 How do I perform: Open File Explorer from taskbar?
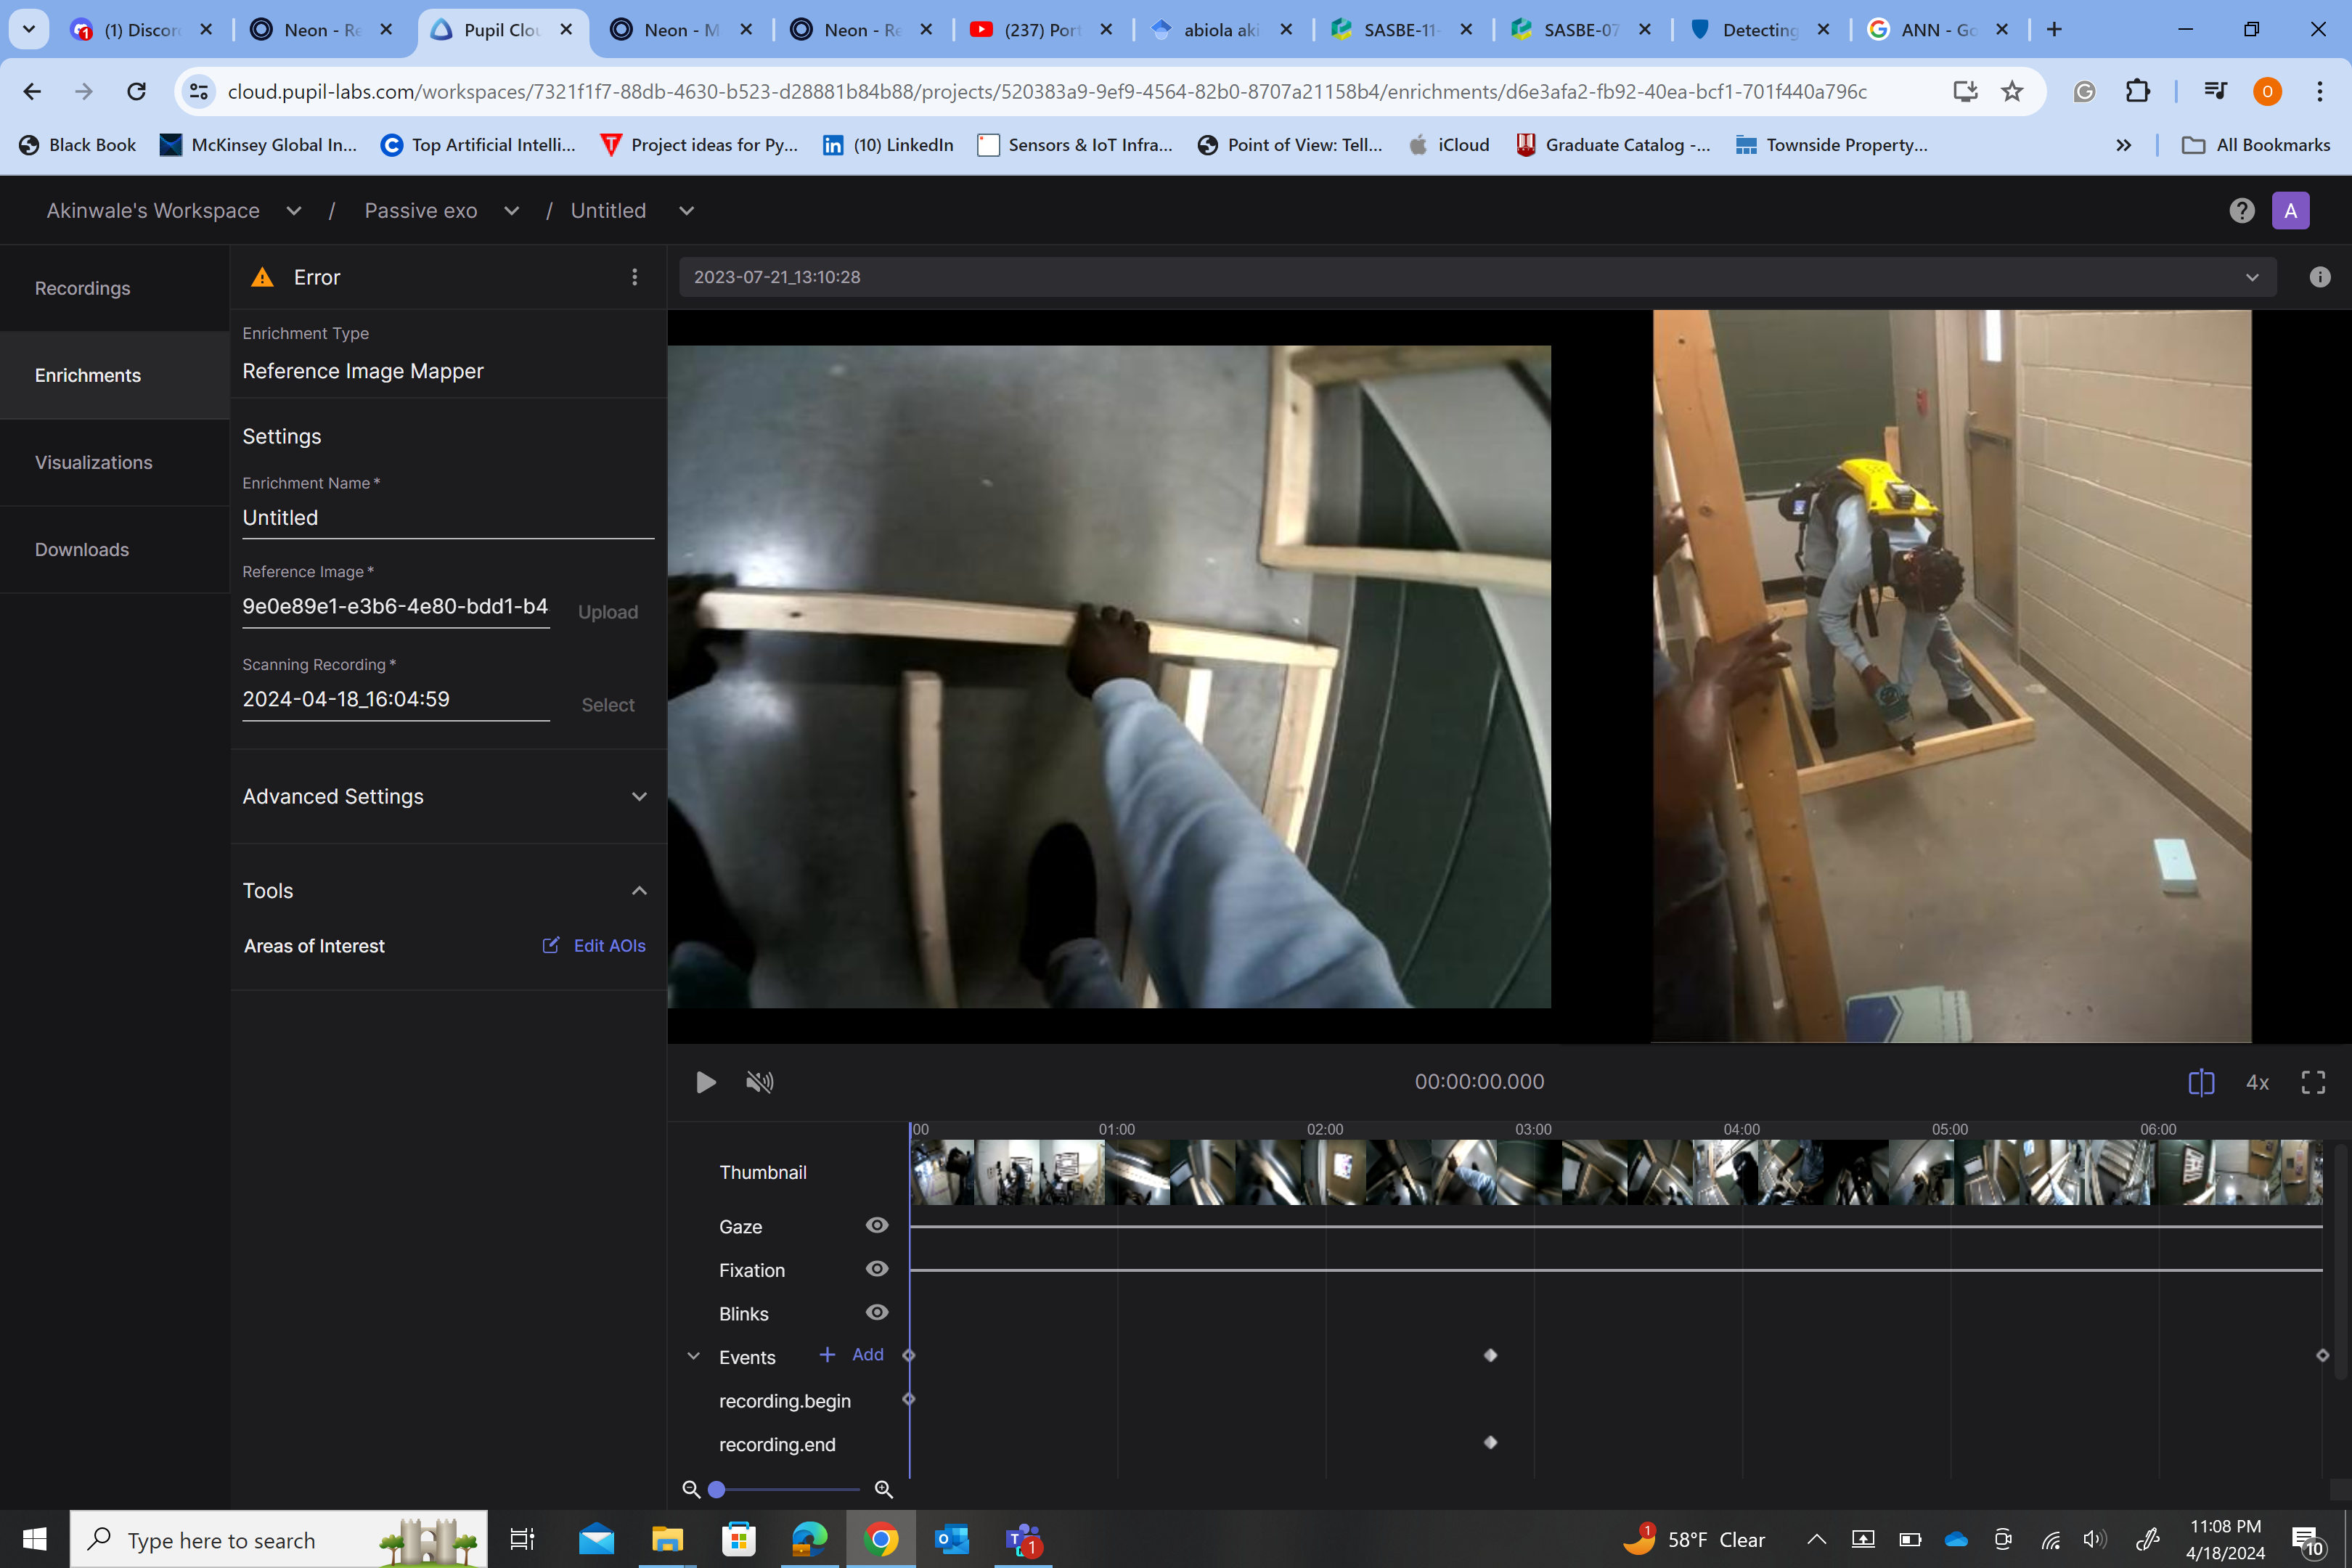667,1539
